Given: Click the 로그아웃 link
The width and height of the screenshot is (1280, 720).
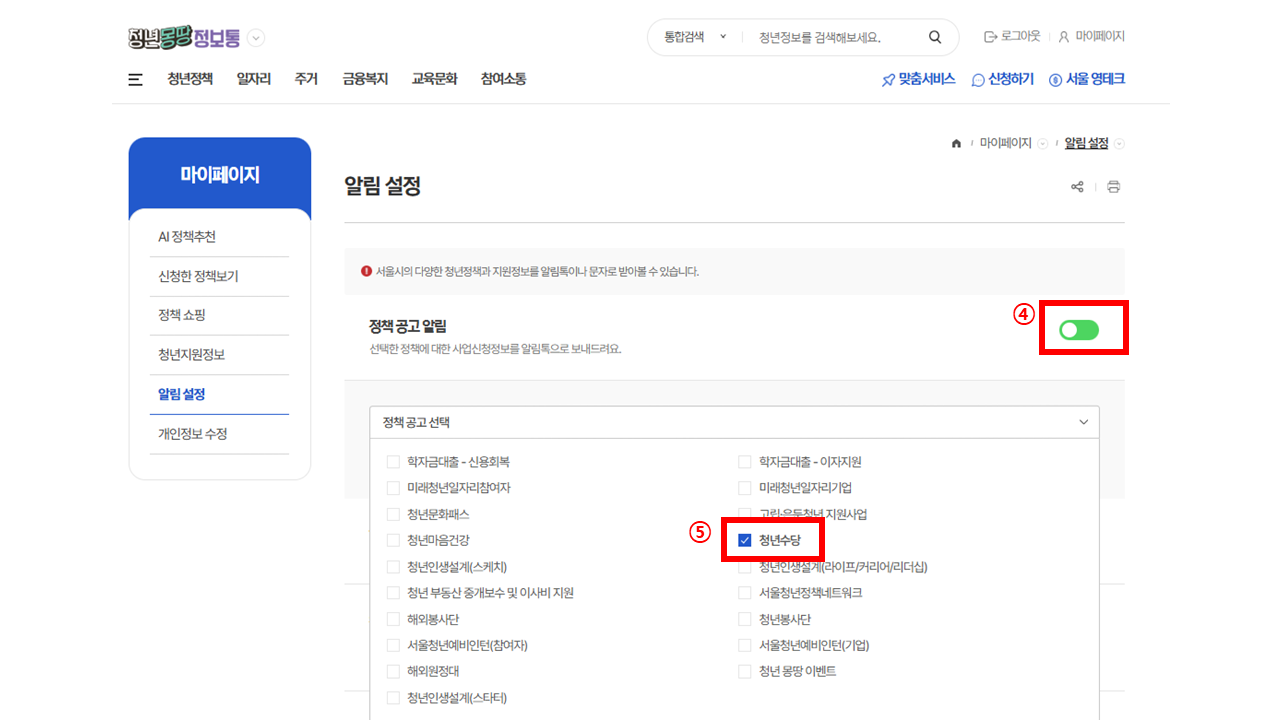Looking at the screenshot, I should pyautogui.click(x=1012, y=37).
